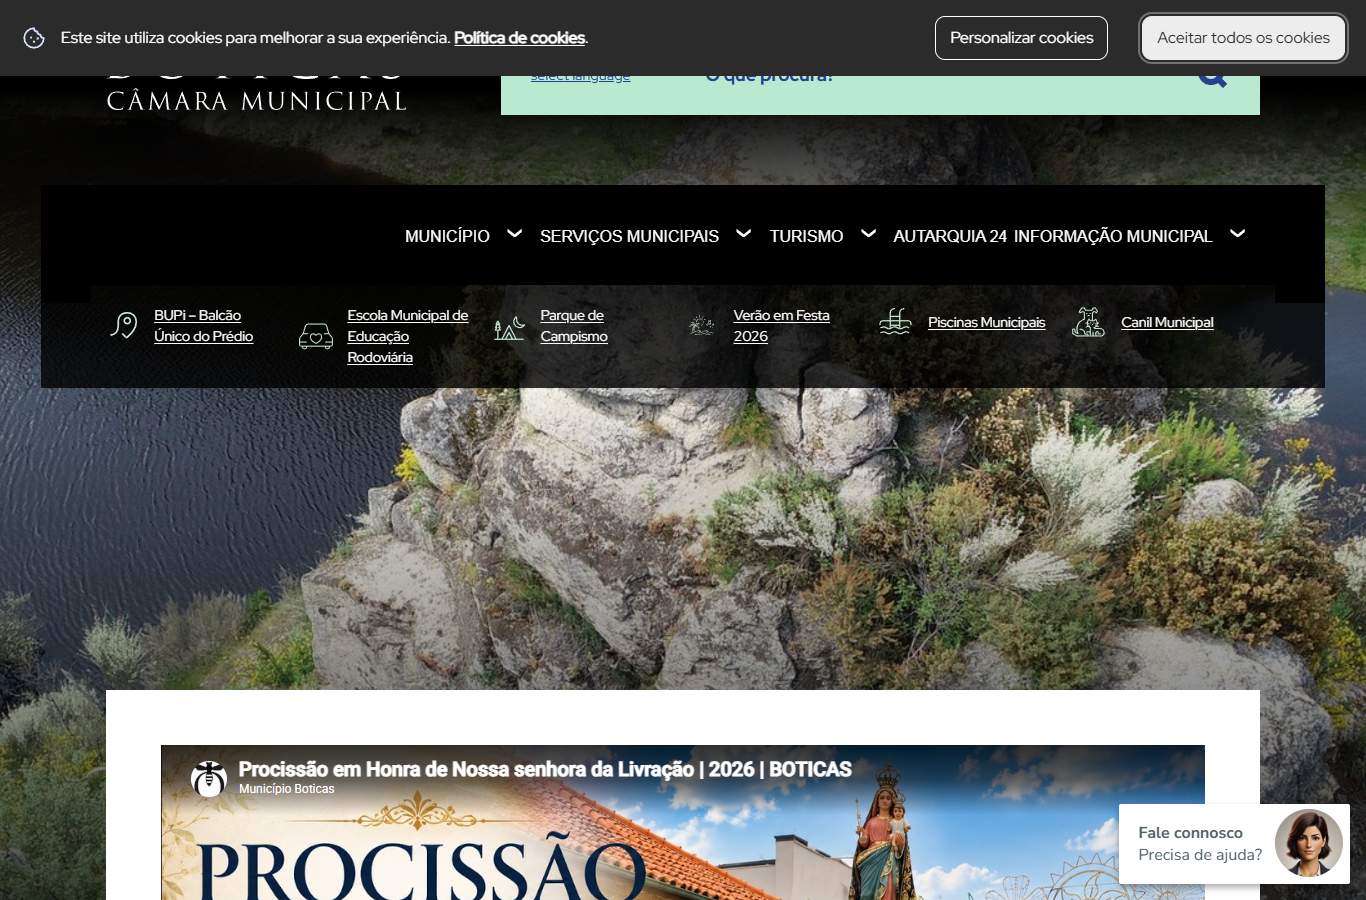The height and width of the screenshot is (900, 1366).
Task: Open the Política de cookies link
Action: [519, 38]
